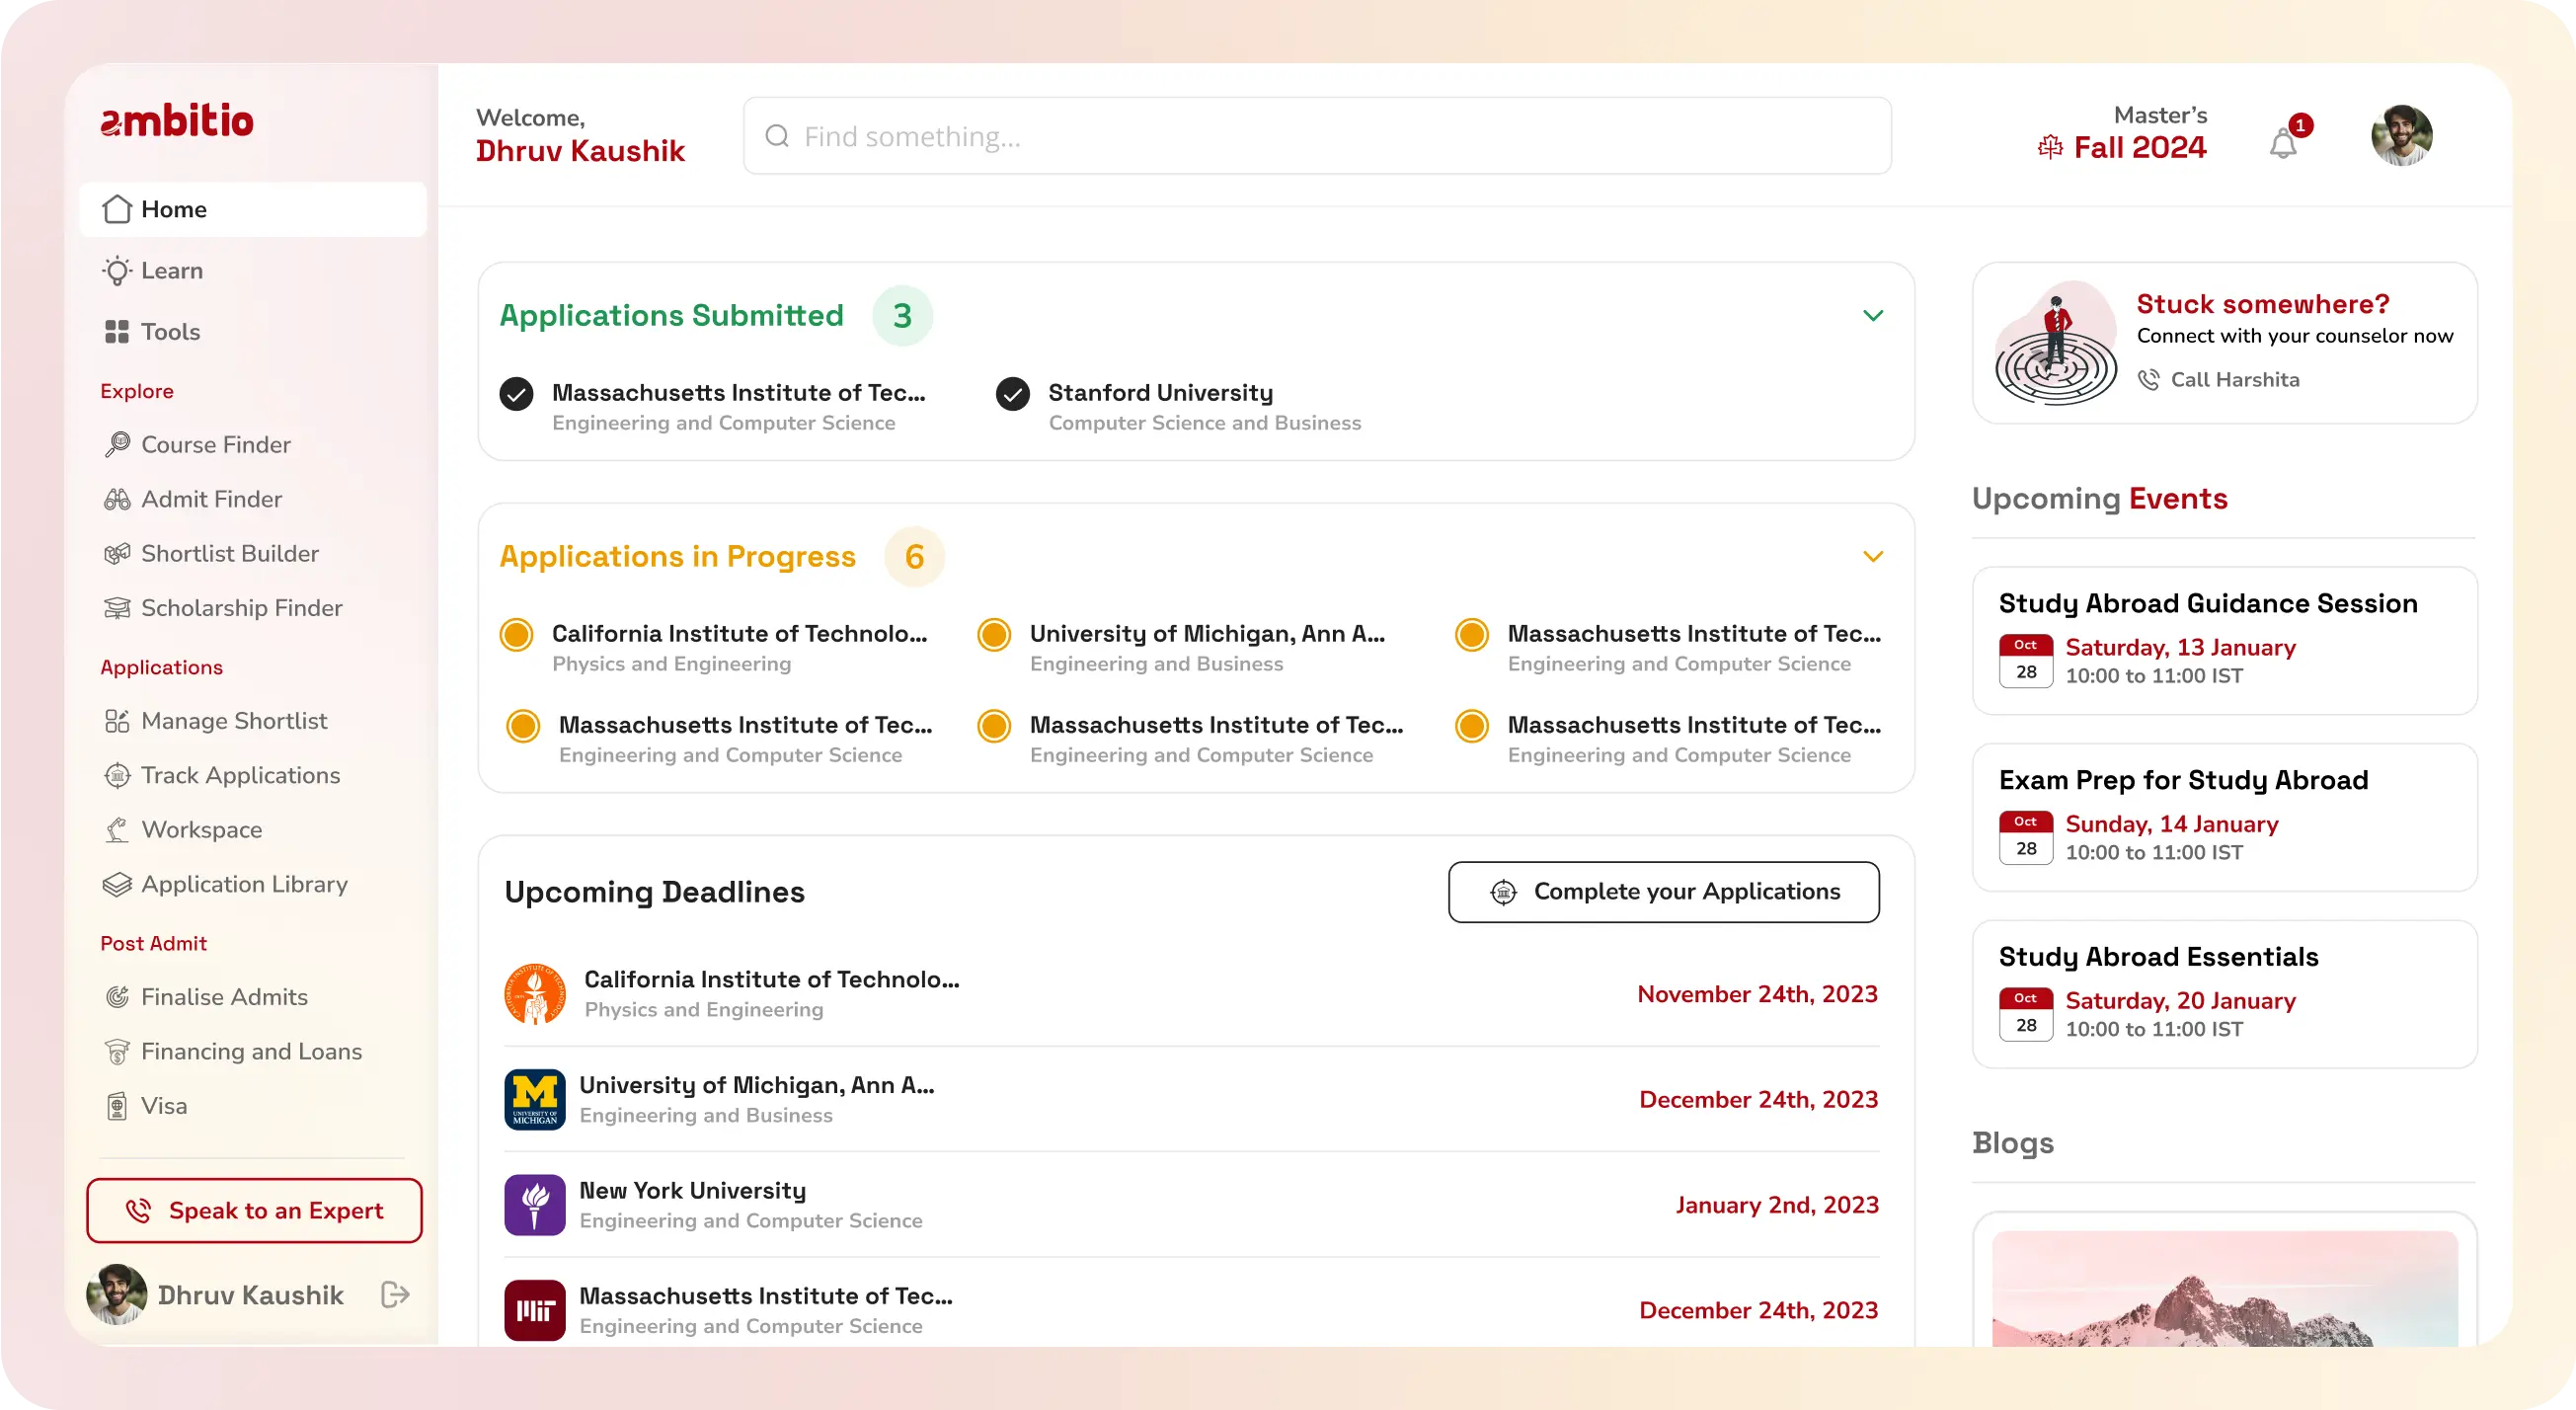Click the logout icon beside Dhruv Kaushik

395,1295
